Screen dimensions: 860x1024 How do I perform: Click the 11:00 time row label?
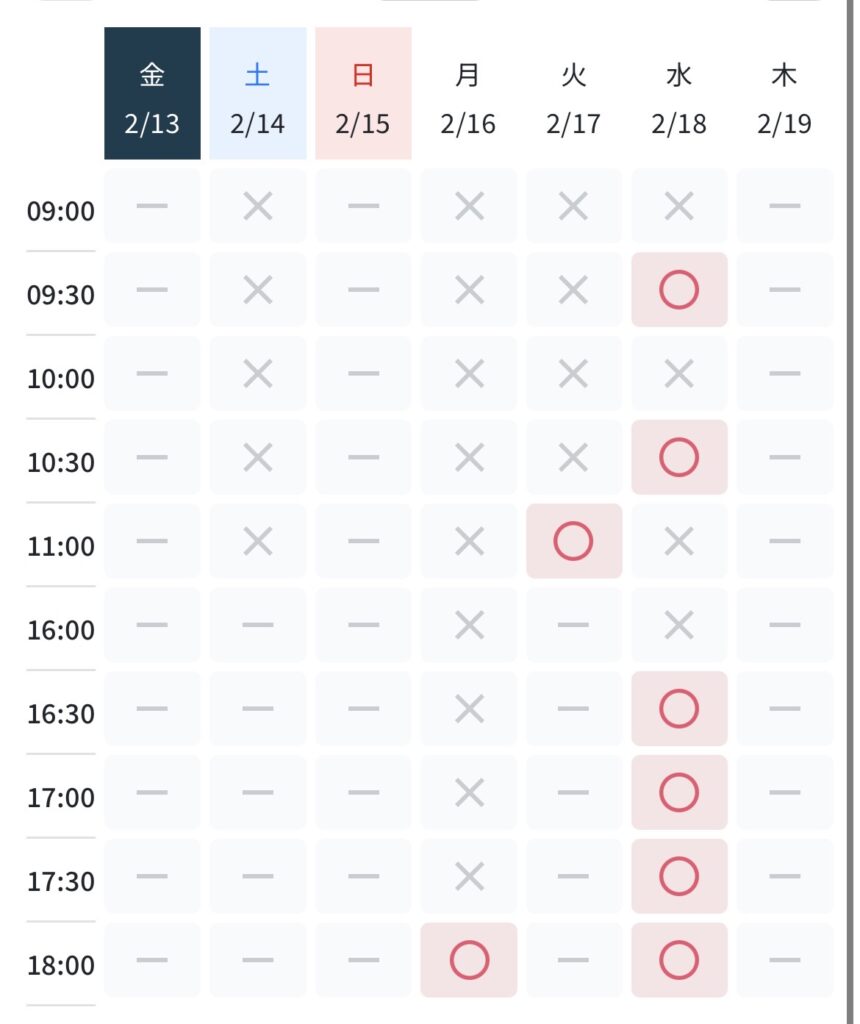[61, 547]
